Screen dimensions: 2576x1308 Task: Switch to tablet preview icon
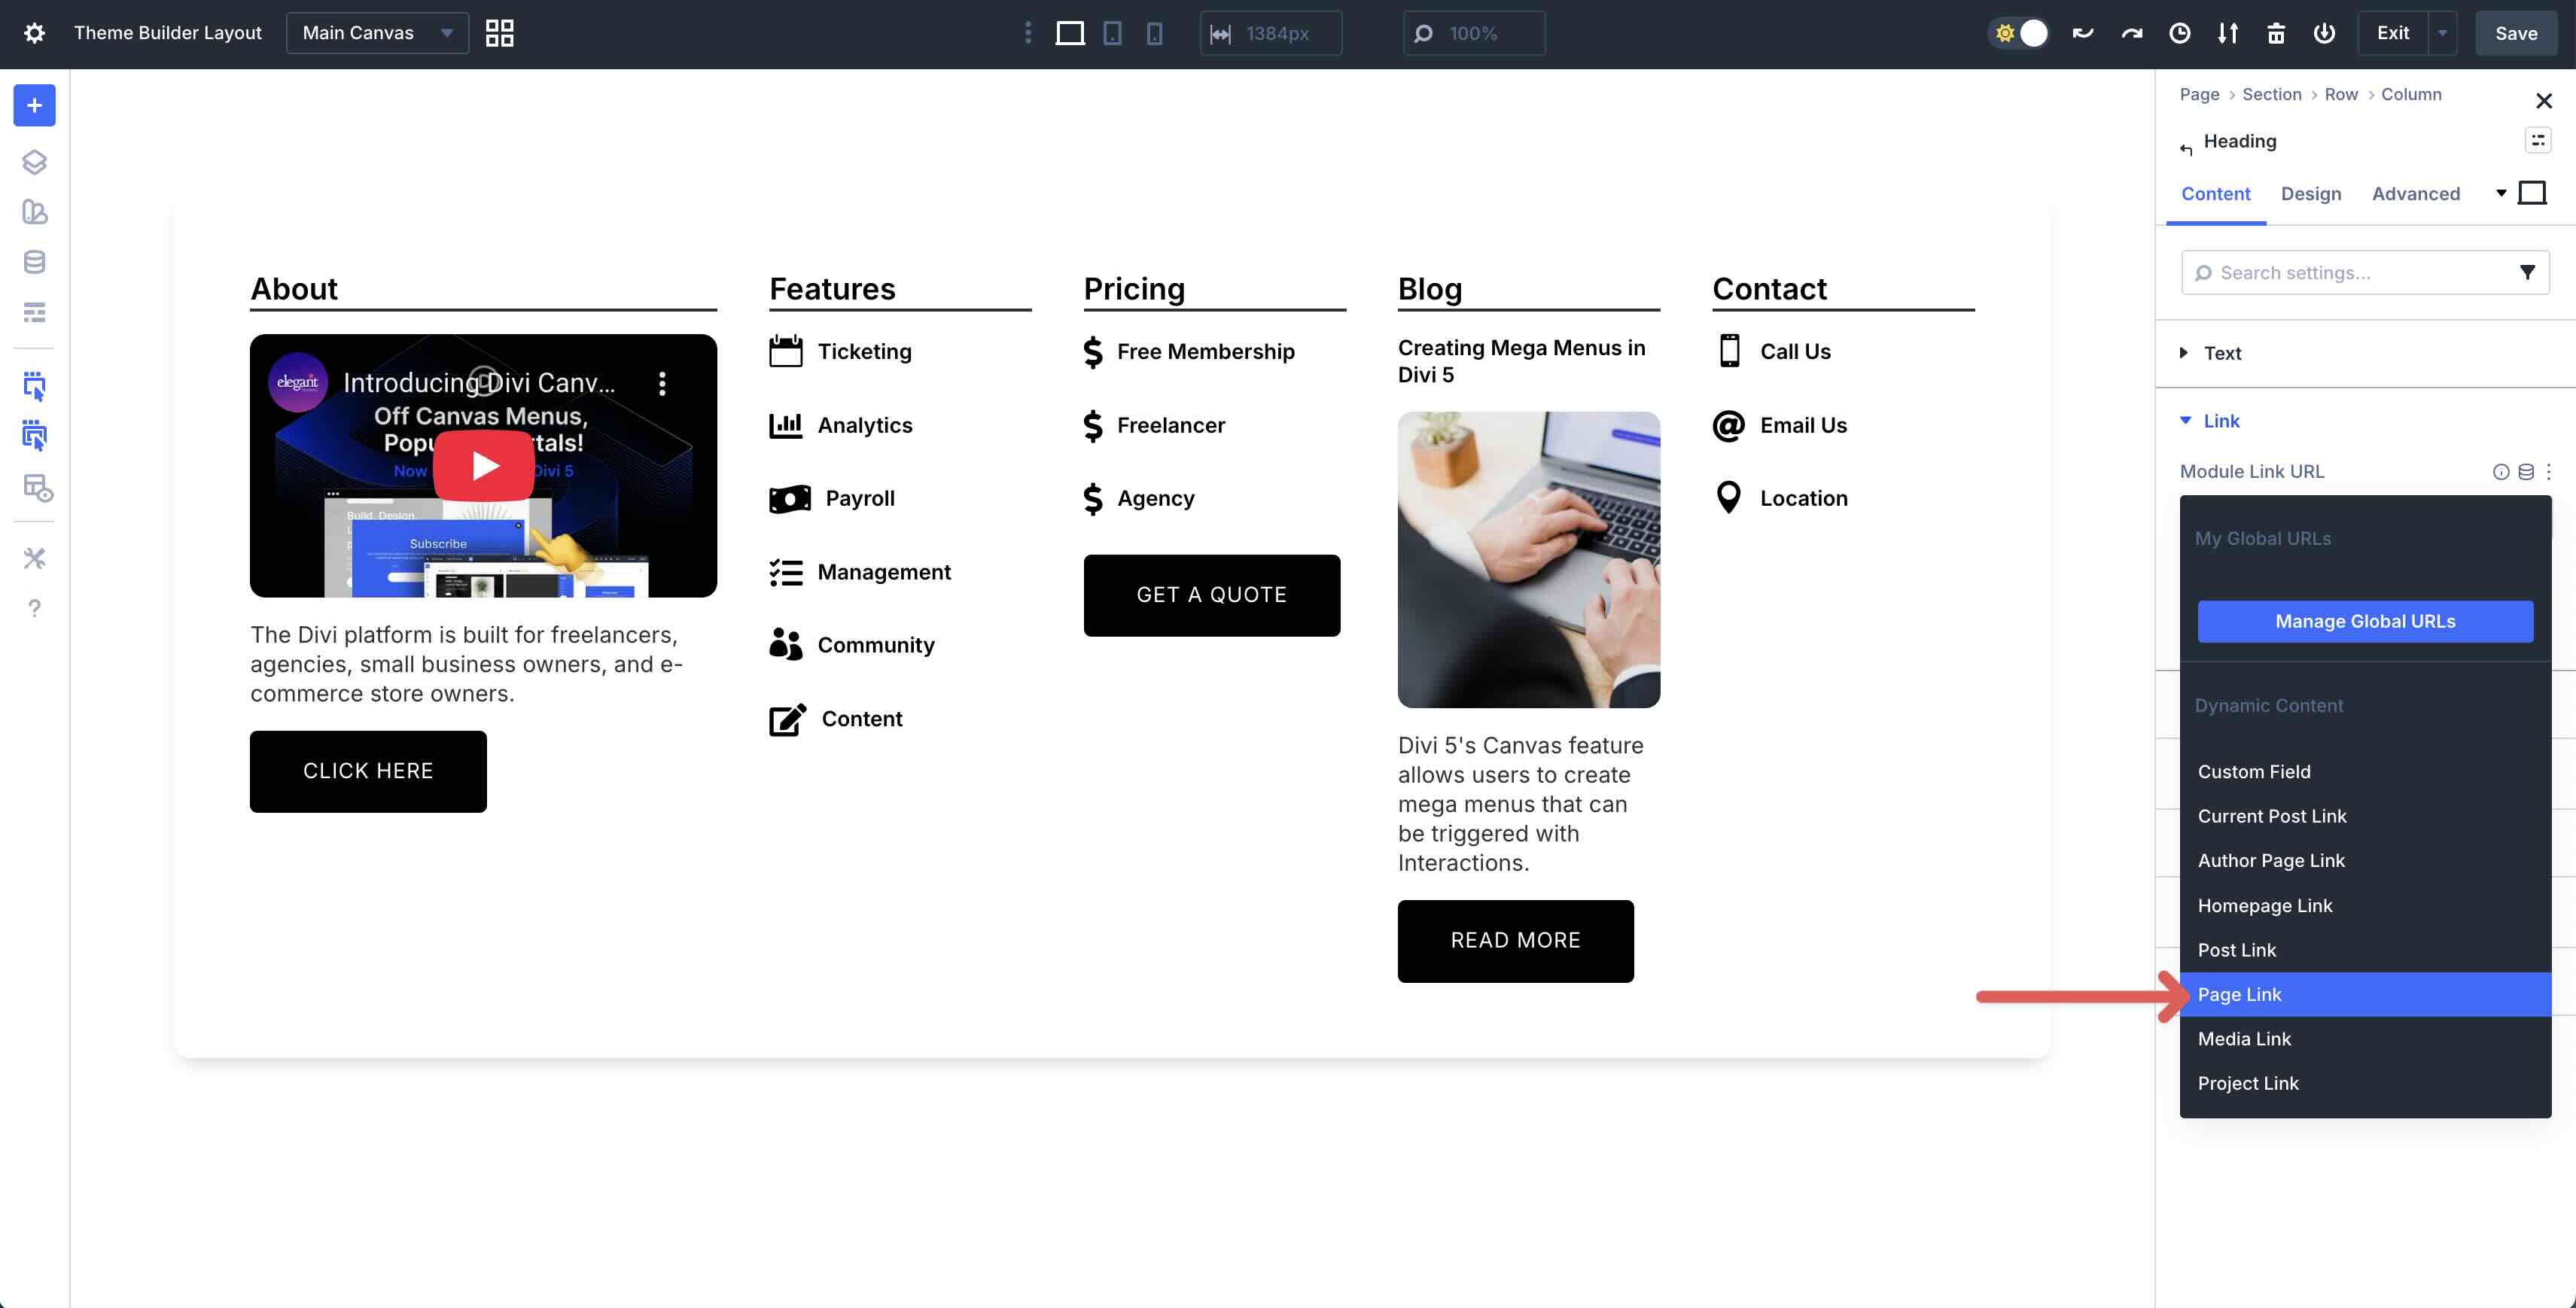(x=1113, y=33)
